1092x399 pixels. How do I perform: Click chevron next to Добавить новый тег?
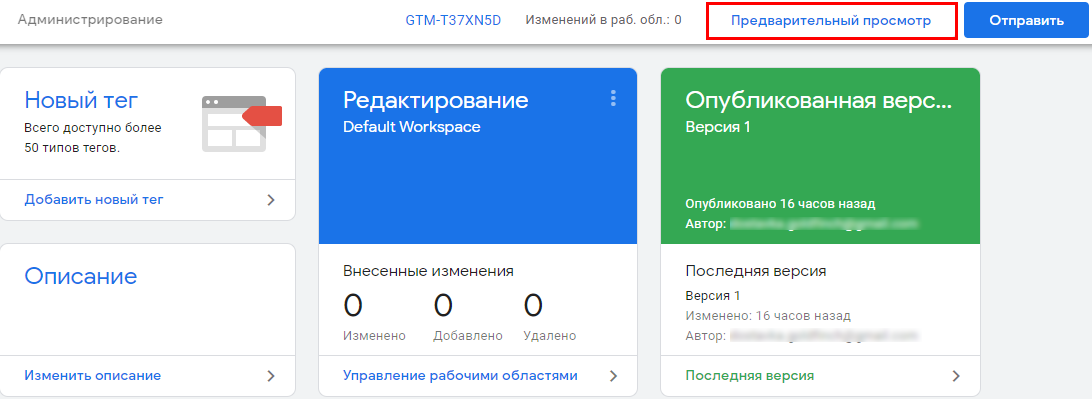(x=272, y=200)
